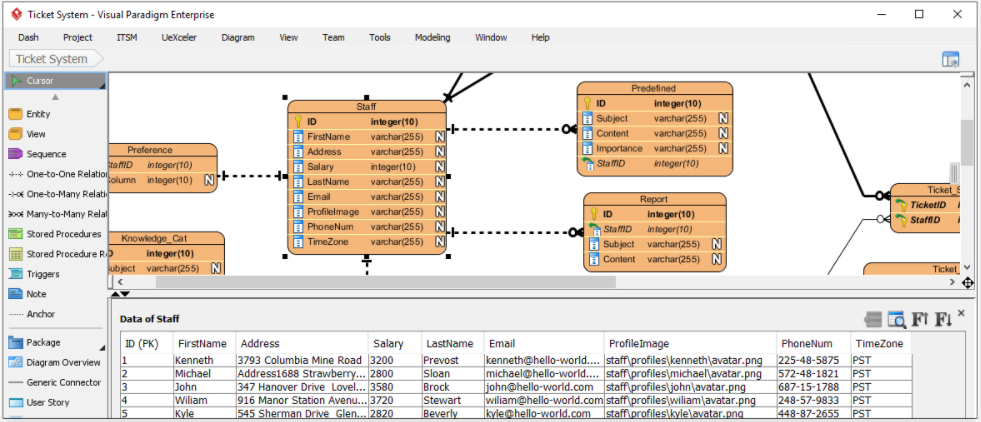This screenshot has width=981, height=422.
Task: Click the data search icon above the table
Action: tap(897, 319)
